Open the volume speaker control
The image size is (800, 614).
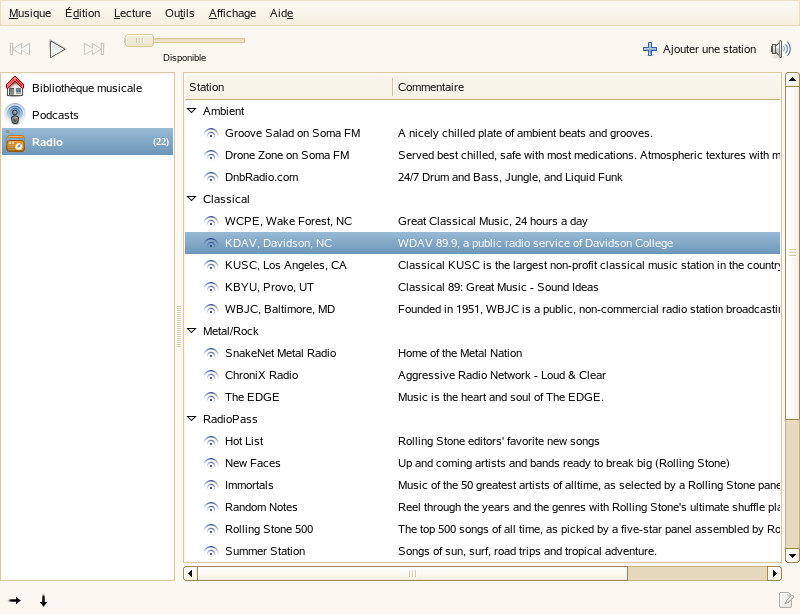coord(780,49)
